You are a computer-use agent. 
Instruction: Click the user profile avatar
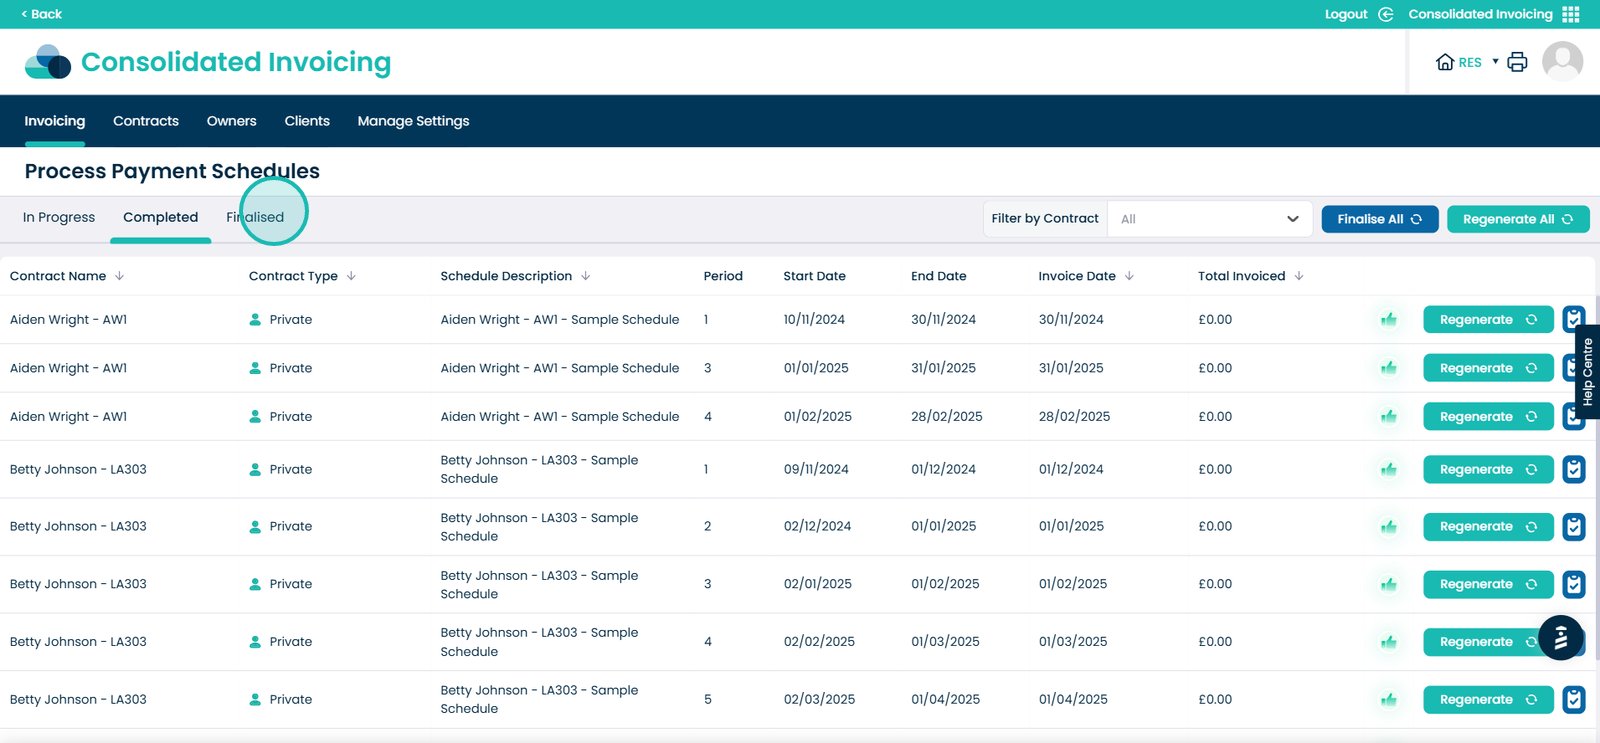(1562, 62)
